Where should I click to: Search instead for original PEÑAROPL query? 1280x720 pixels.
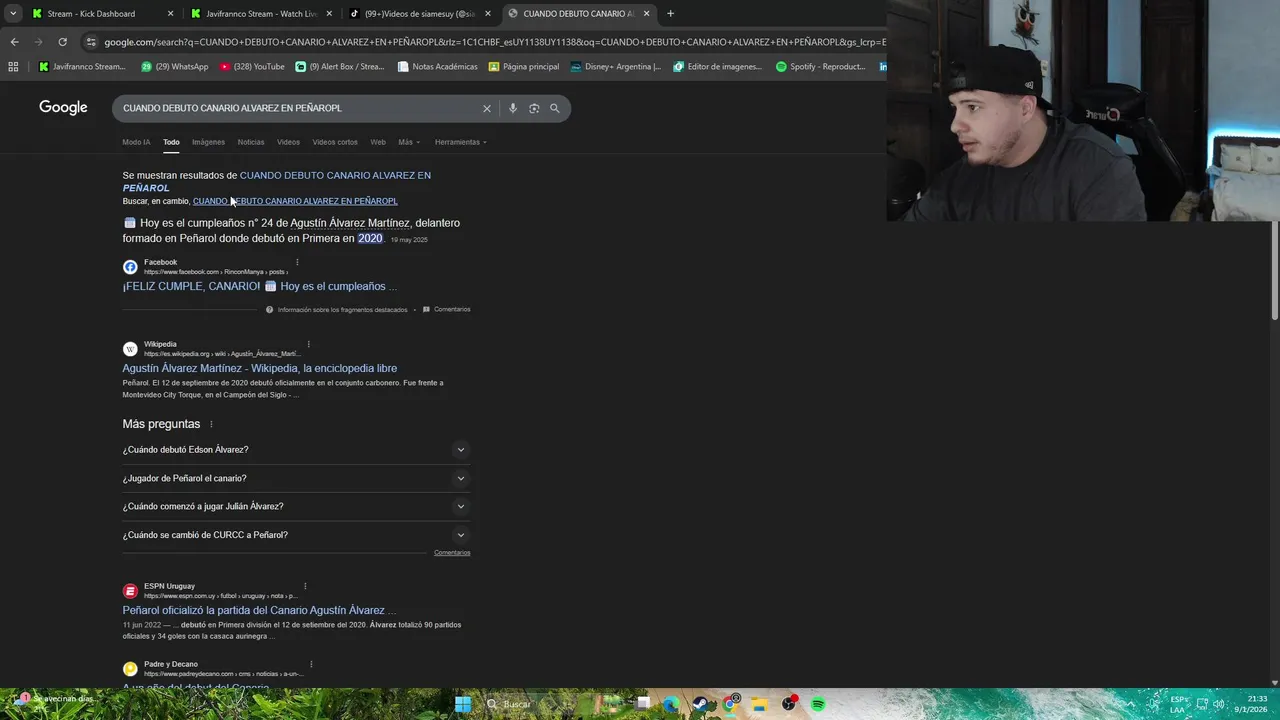pyautogui.click(x=295, y=201)
